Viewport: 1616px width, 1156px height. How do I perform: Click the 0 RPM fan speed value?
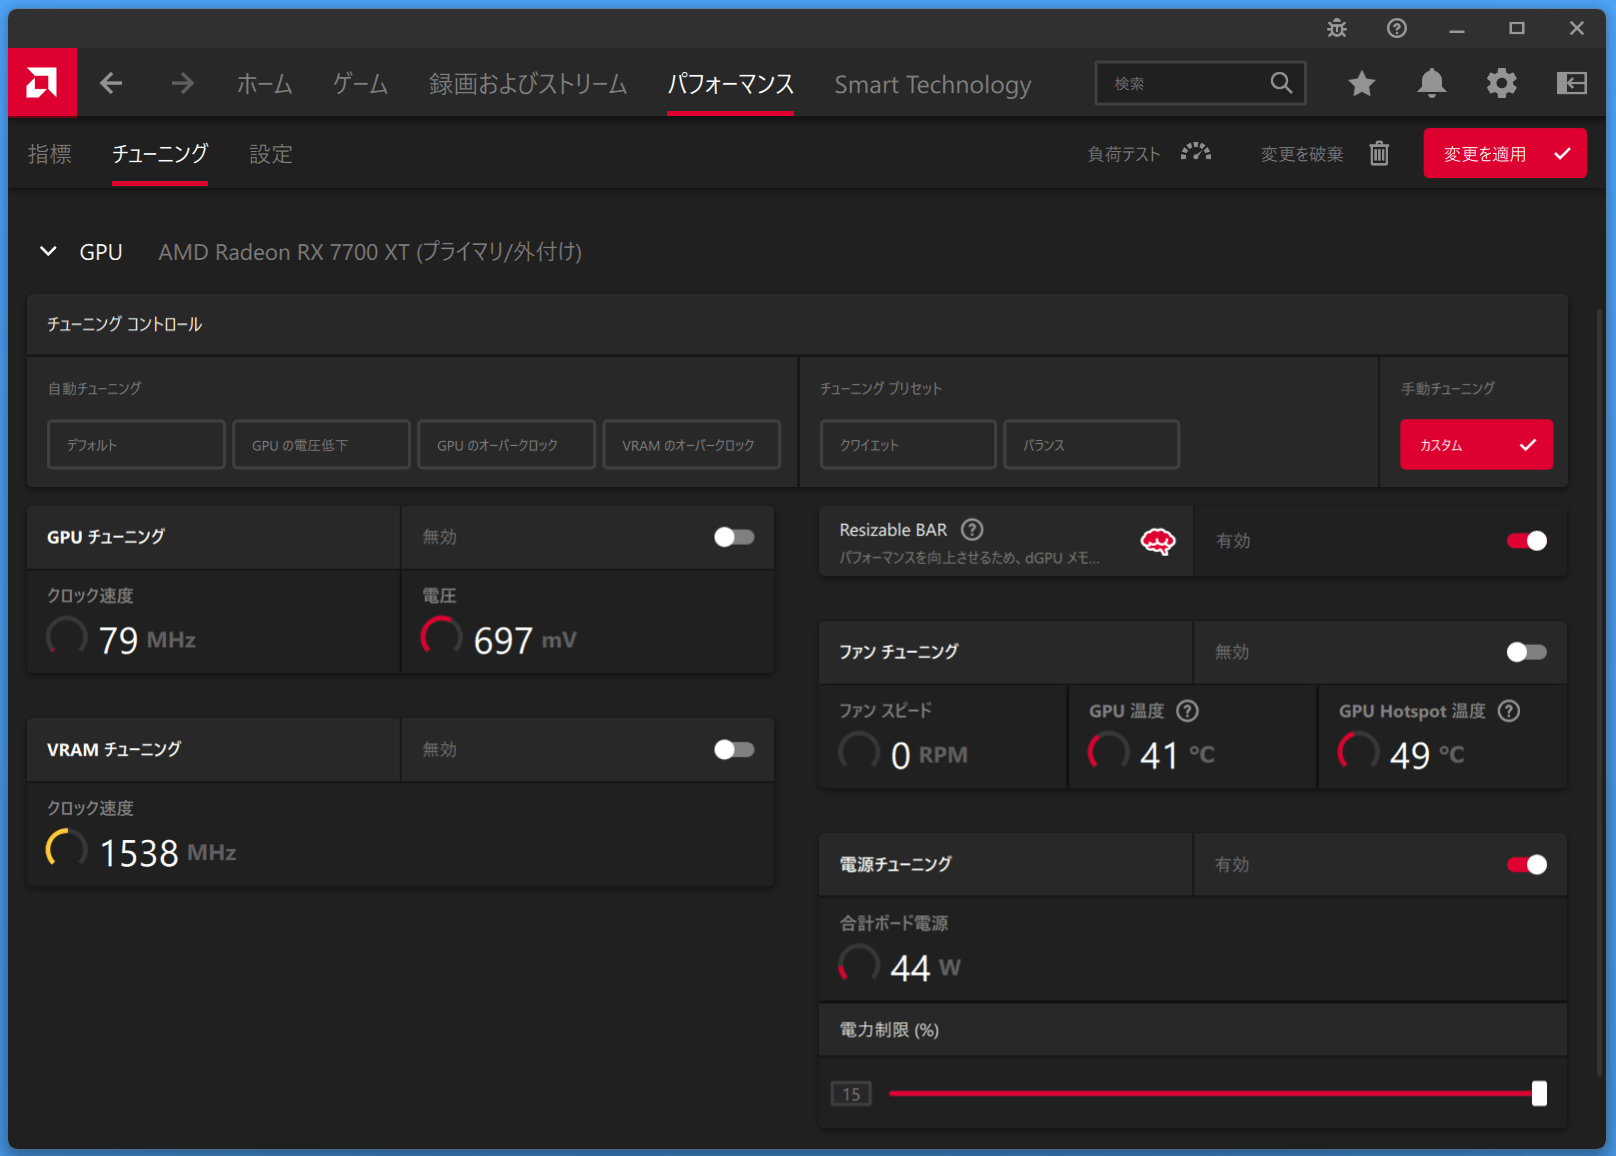[929, 755]
